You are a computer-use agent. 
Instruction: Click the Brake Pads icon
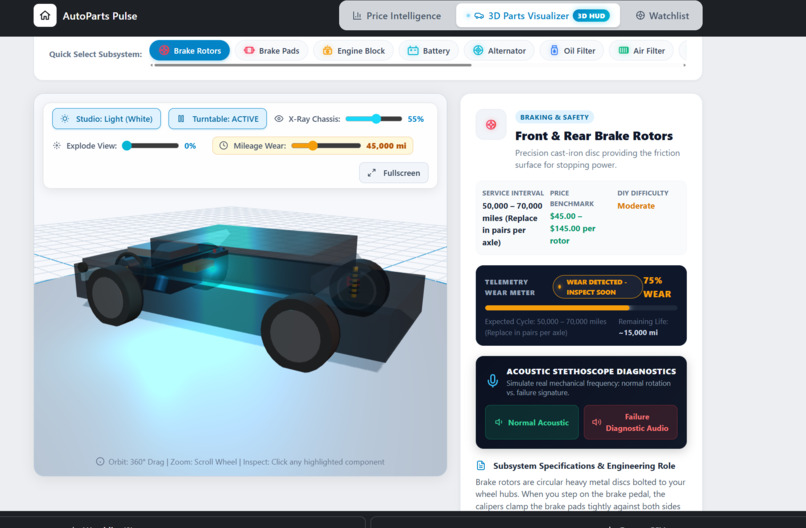coord(249,50)
